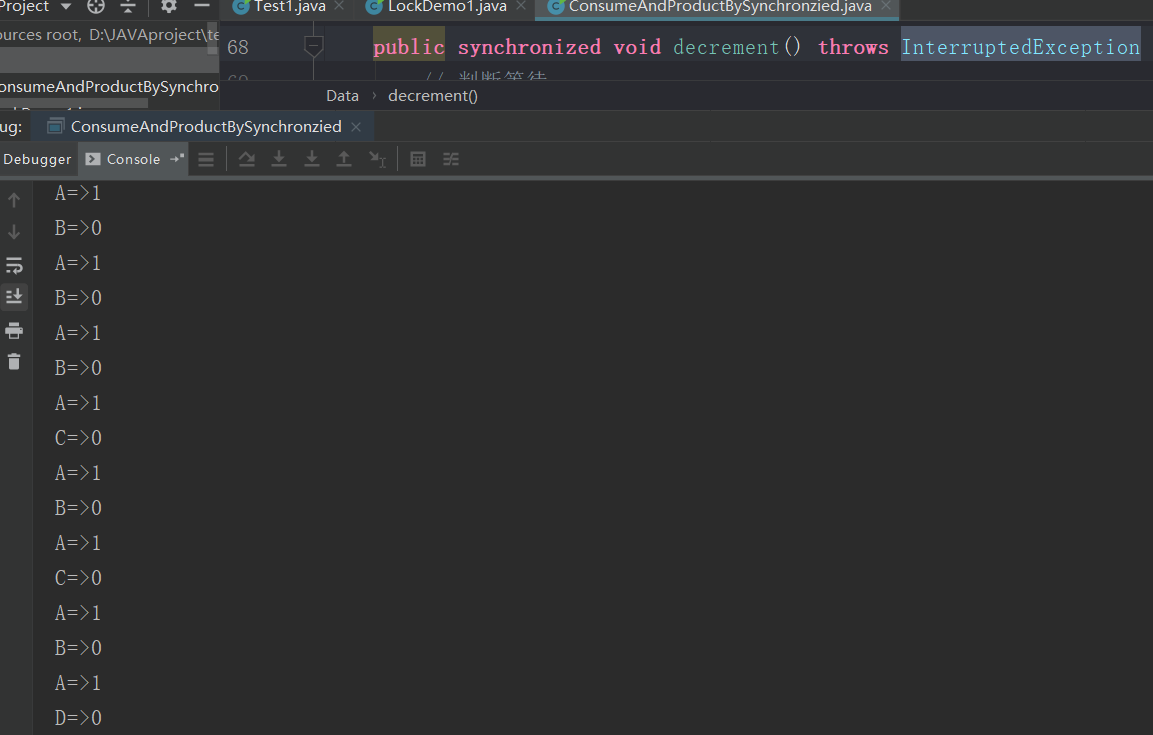Click the console scroll up arrow icon
Image resolution: width=1153 pixels, height=735 pixels.
(14, 200)
